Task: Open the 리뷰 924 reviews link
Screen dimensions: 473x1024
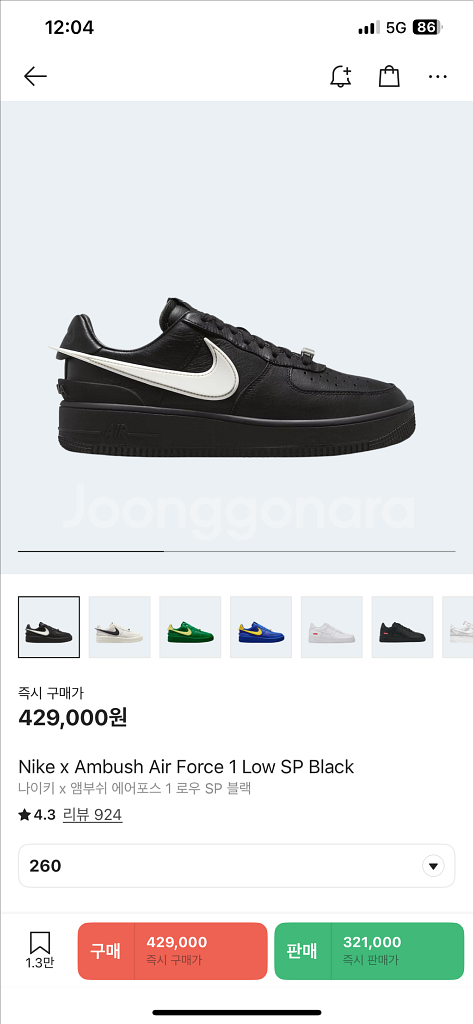Action: [92, 814]
